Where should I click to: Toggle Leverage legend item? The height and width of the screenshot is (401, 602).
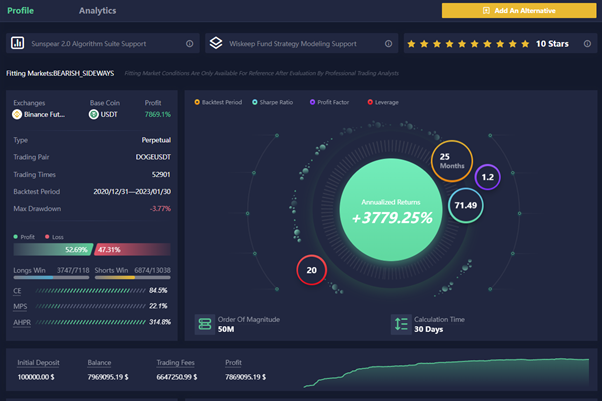[383, 102]
